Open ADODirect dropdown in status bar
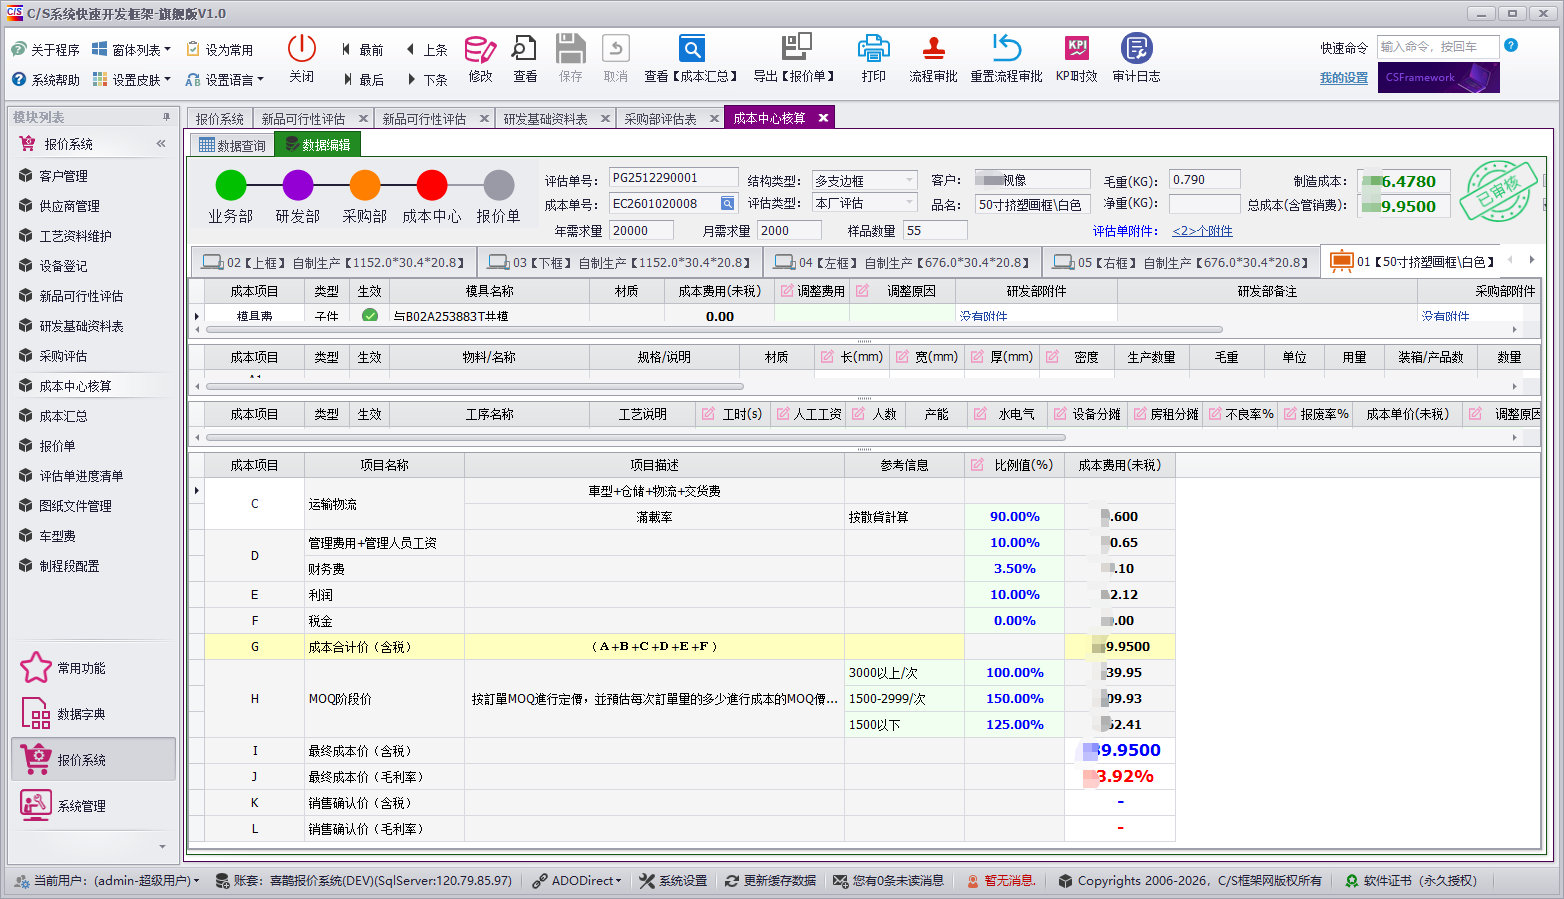The image size is (1564, 899). [x=577, y=881]
